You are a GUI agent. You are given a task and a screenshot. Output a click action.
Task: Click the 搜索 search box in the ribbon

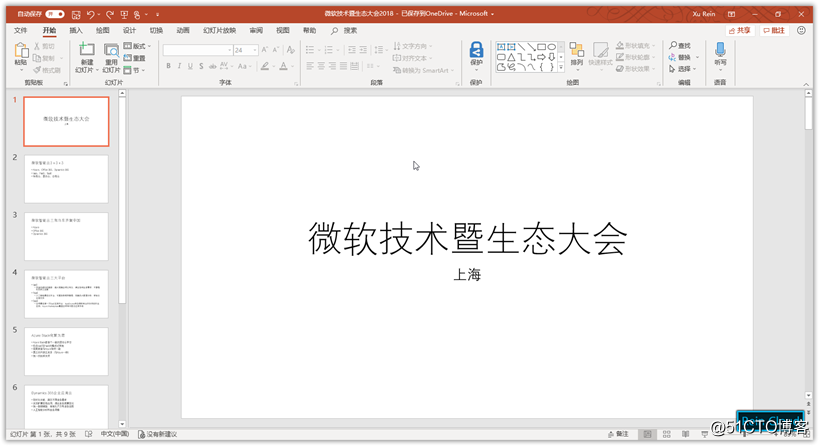345,30
